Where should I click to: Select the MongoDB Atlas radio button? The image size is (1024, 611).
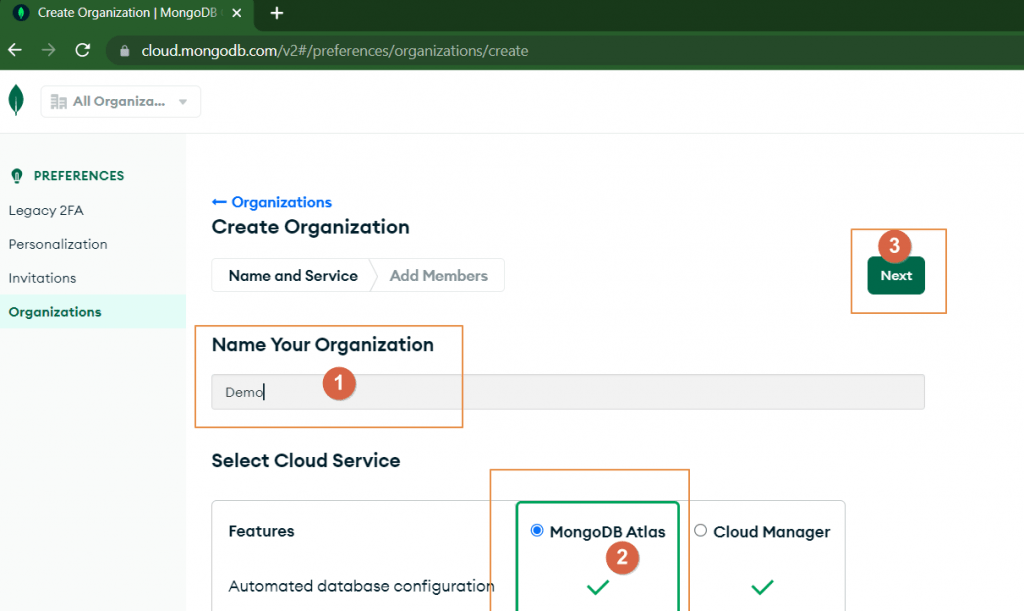[x=537, y=530]
